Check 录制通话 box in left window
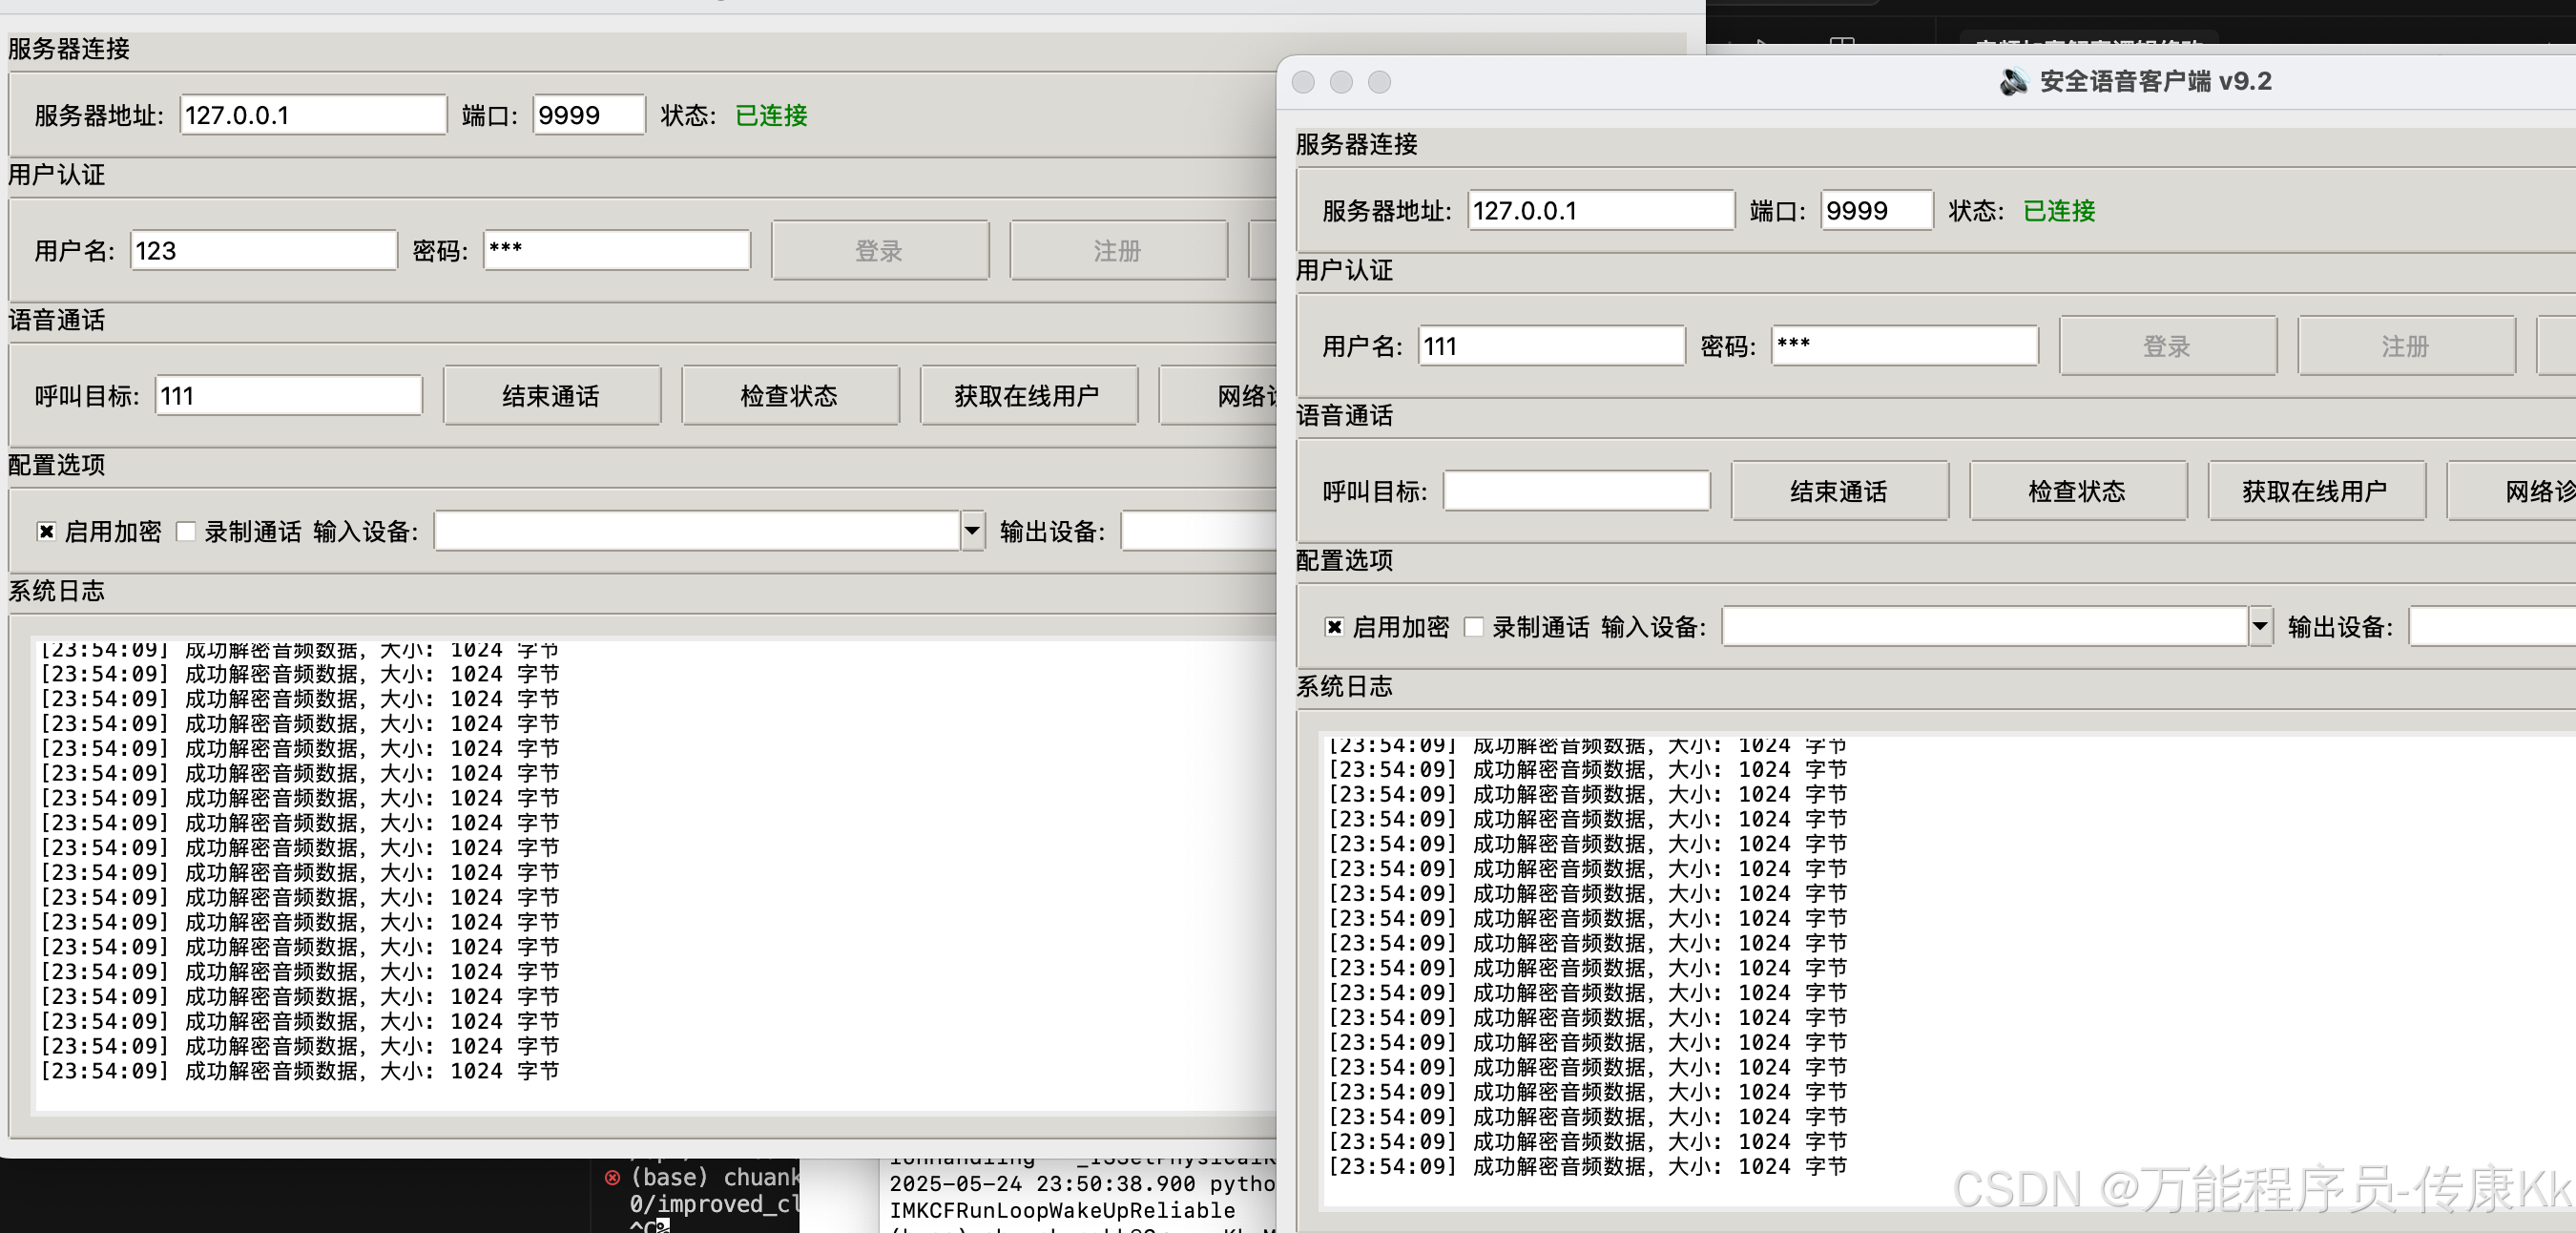This screenshot has width=2576, height=1233. 186,531
